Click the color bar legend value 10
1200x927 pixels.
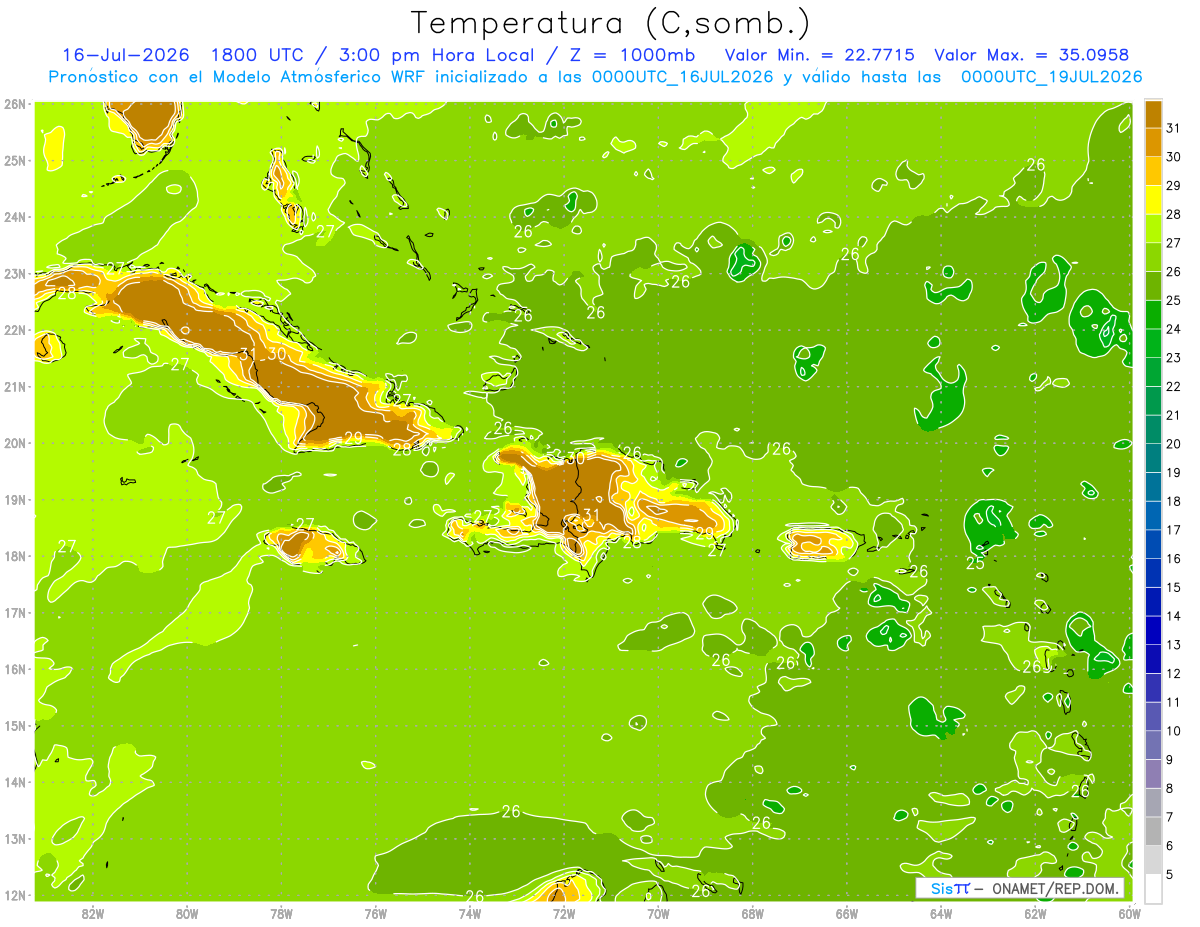click(1173, 731)
